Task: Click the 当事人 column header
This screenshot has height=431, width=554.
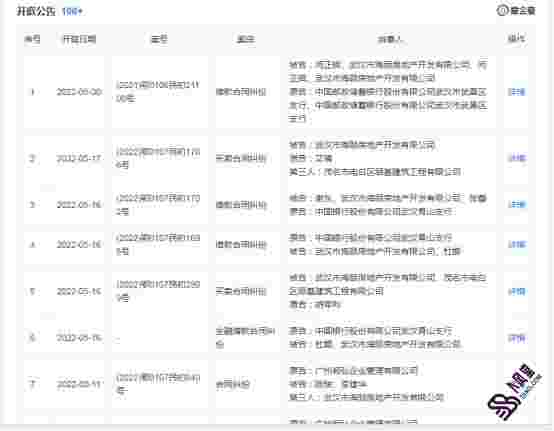Action: point(390,39)
